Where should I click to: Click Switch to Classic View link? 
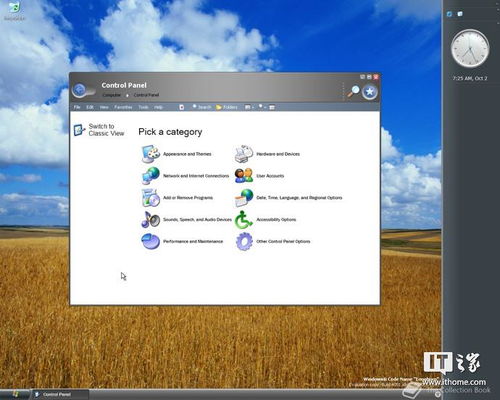coord(106,130)
